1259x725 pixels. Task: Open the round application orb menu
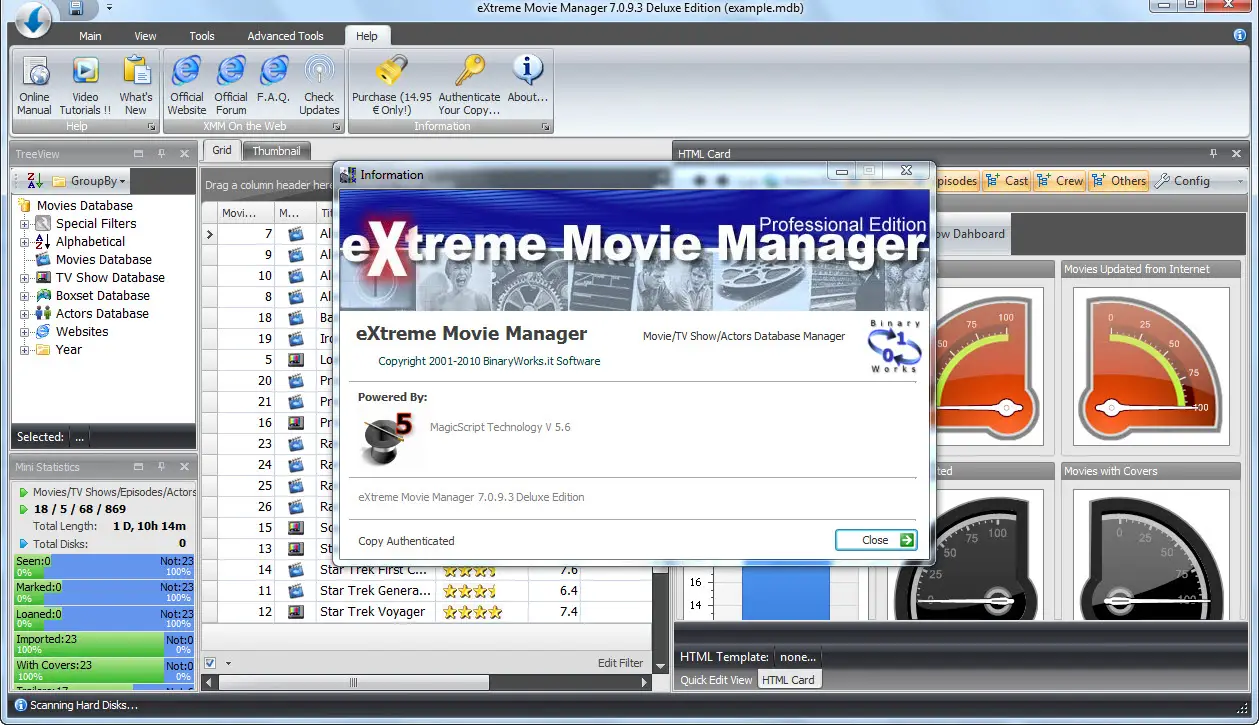click(x=33, y=20)
